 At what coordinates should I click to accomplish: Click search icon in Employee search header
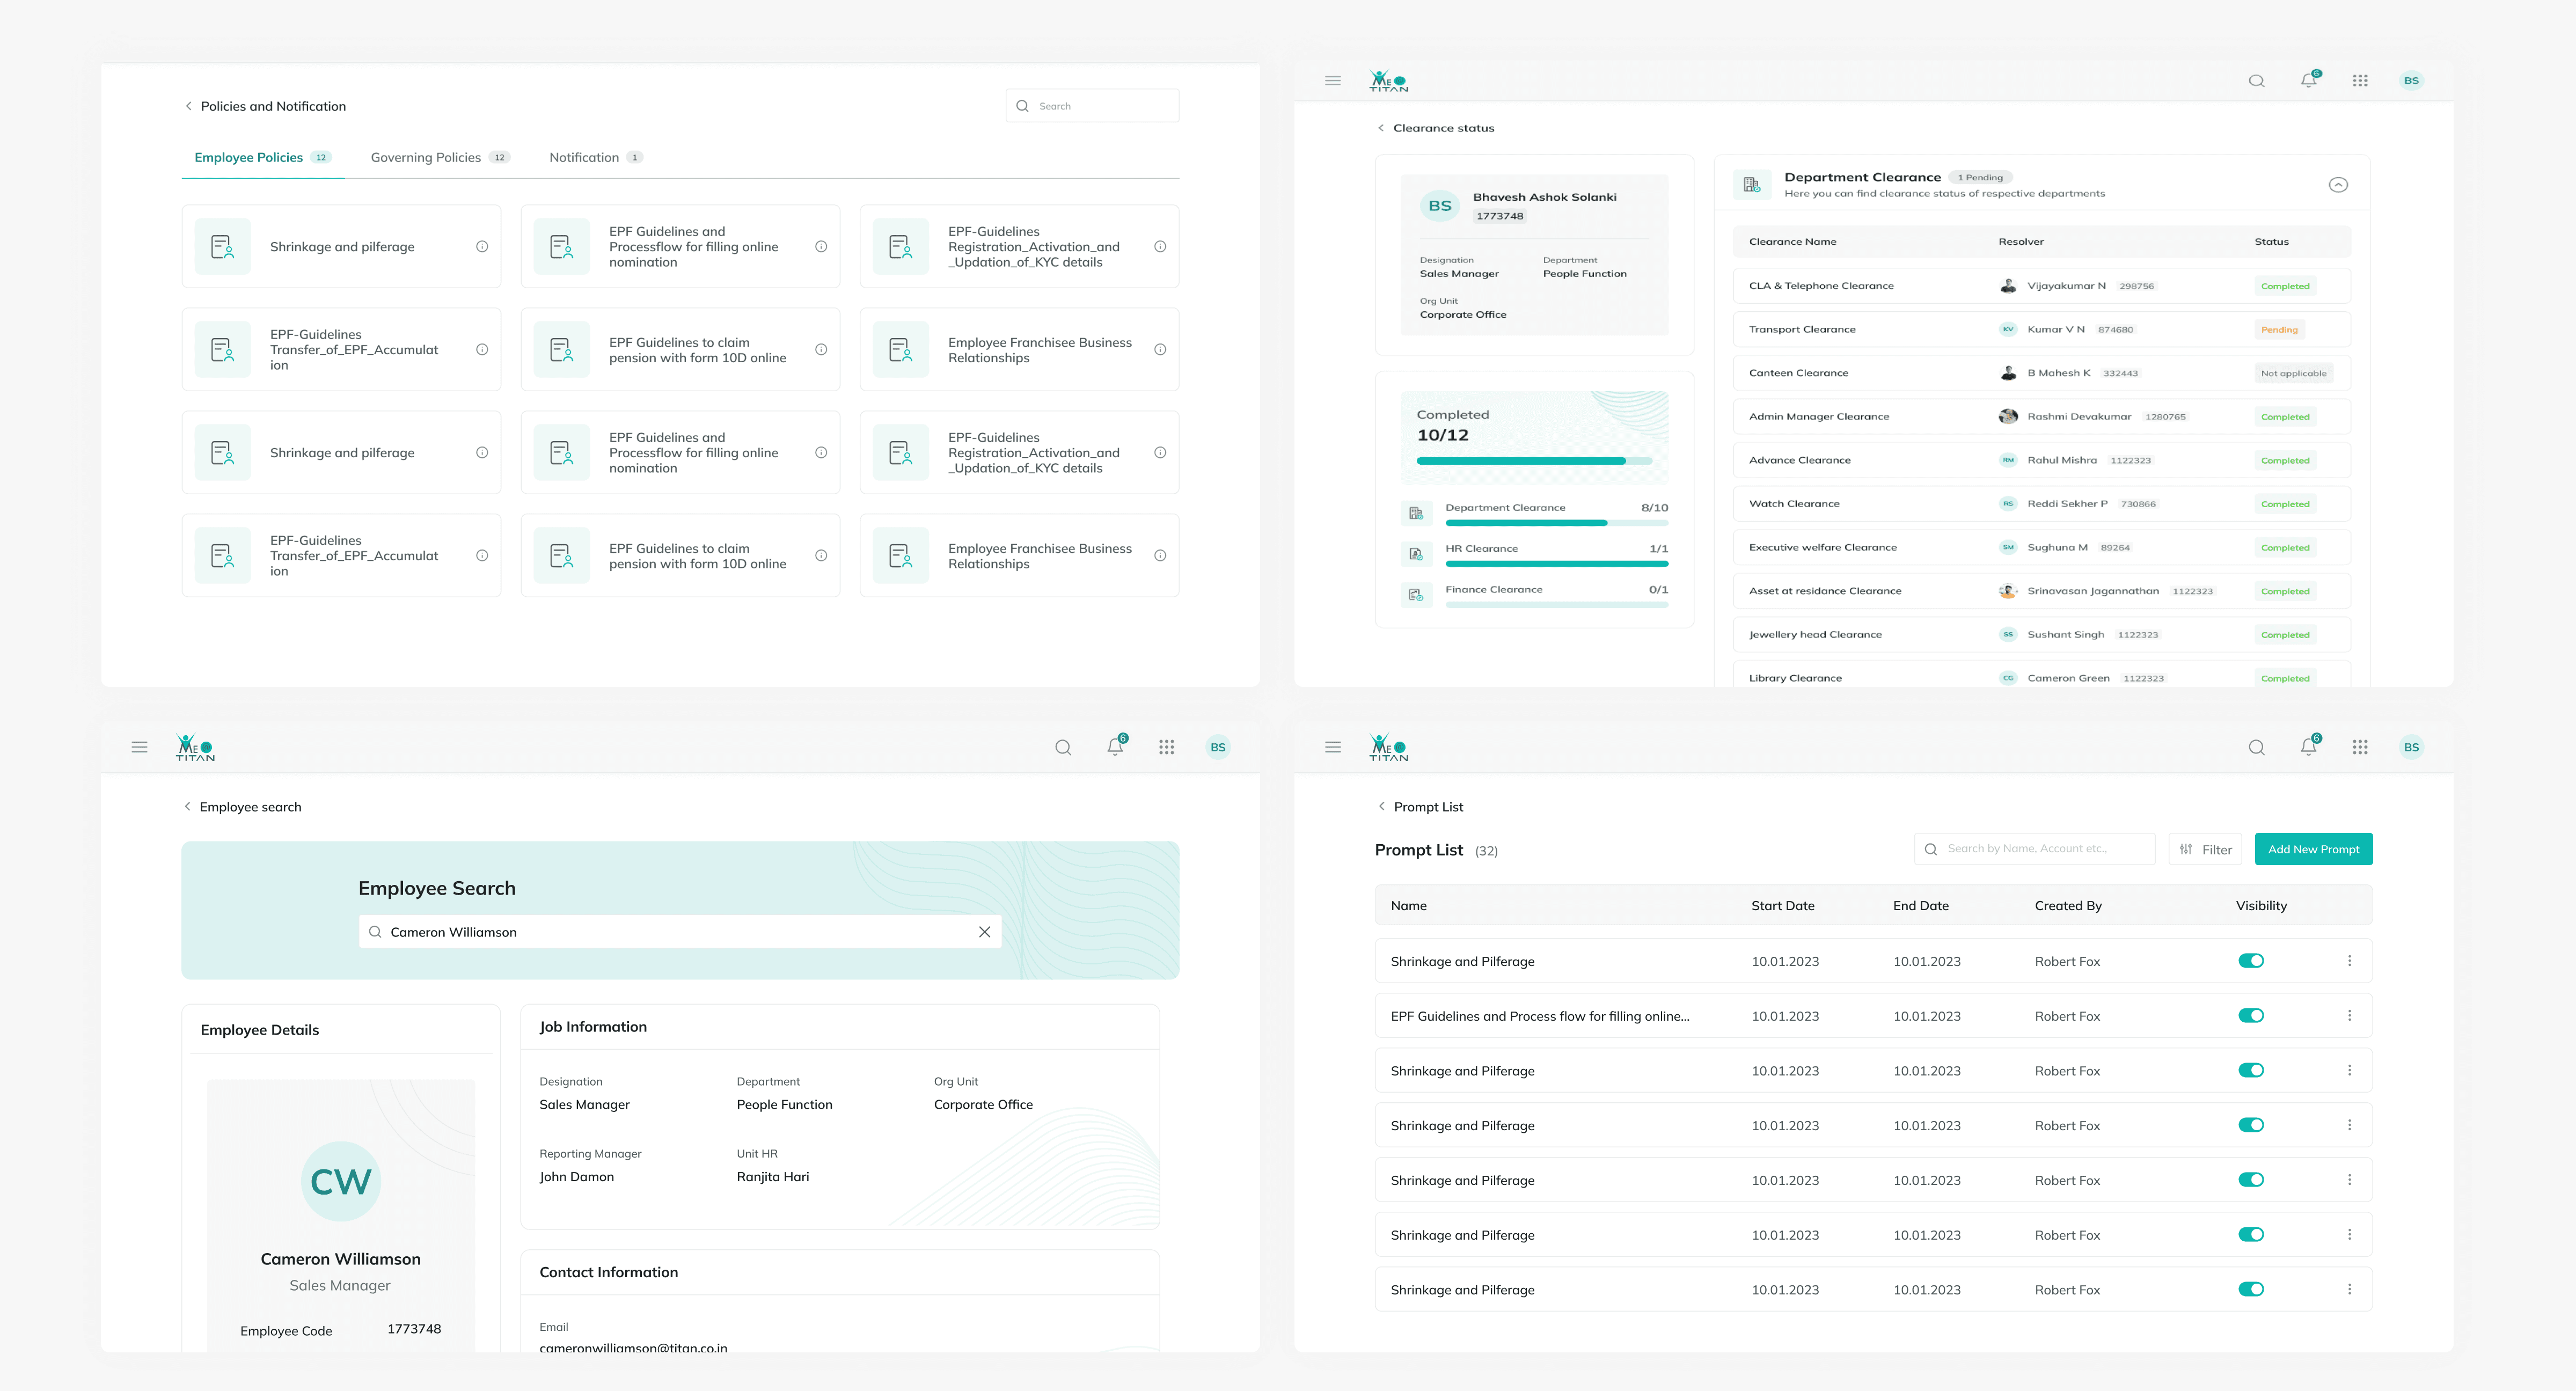tap(1063, 747)
